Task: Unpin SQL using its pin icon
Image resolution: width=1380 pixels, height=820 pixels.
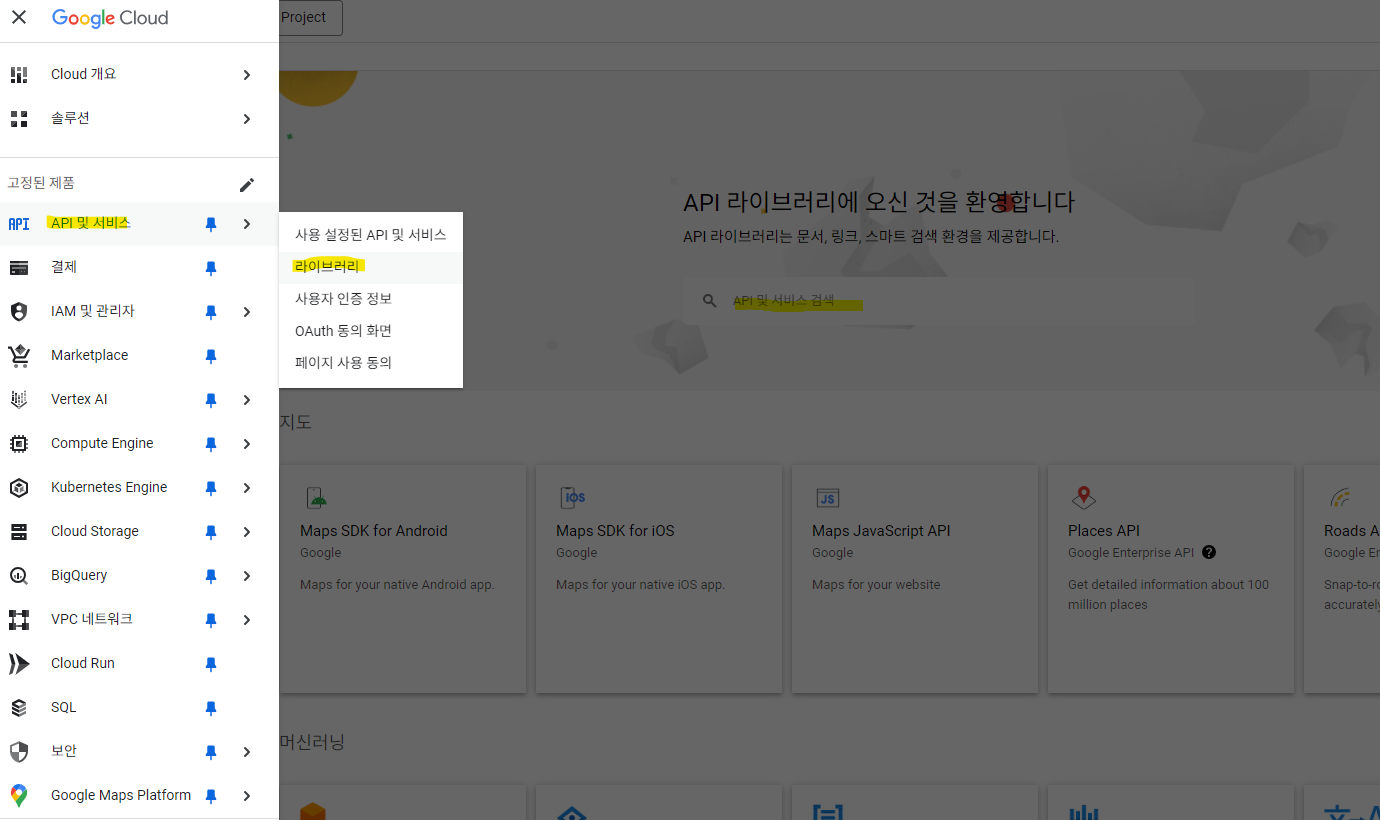Action: (x=211, y=708)
